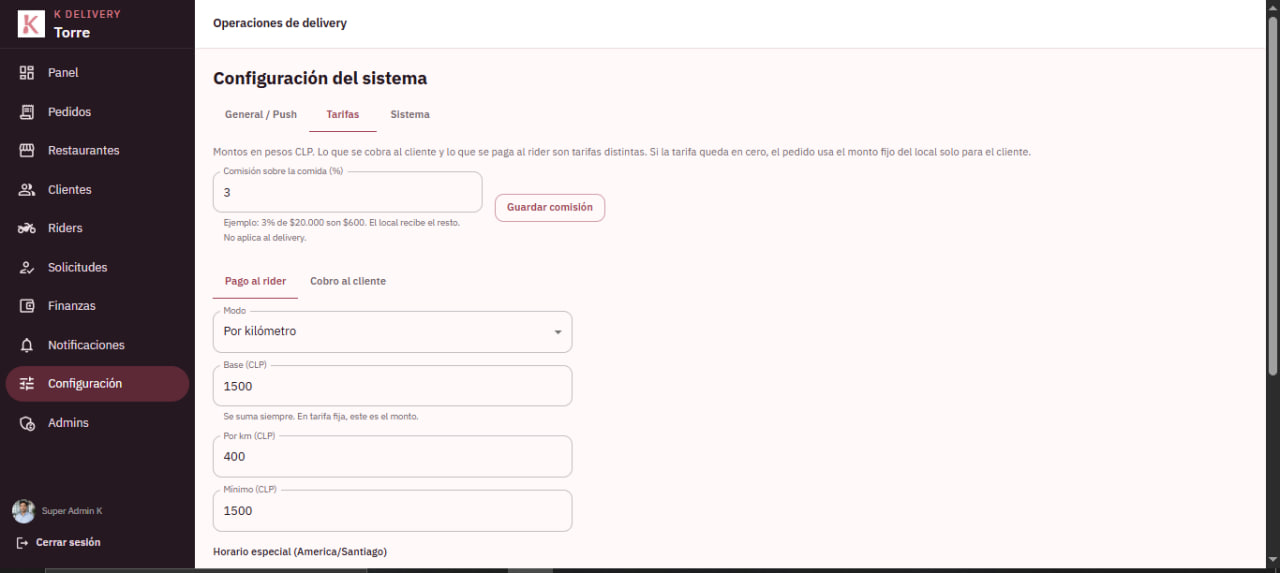Viewport: 1280px width, 573px height.
Task: Switch to Sistema tab
Action: coord(410,115)
